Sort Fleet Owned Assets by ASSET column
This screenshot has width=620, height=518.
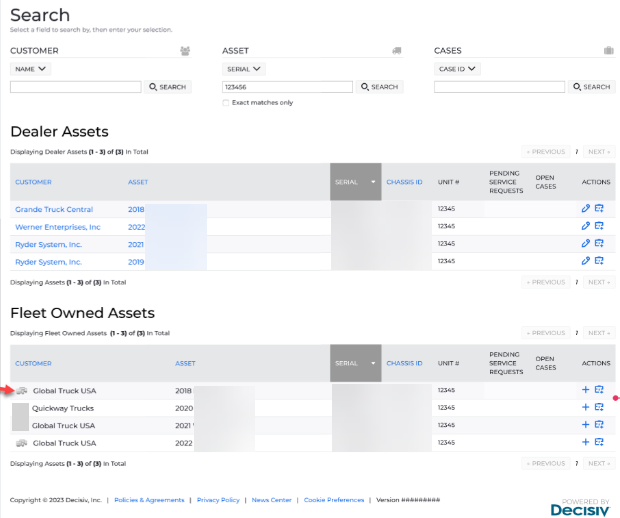point(185,363)
